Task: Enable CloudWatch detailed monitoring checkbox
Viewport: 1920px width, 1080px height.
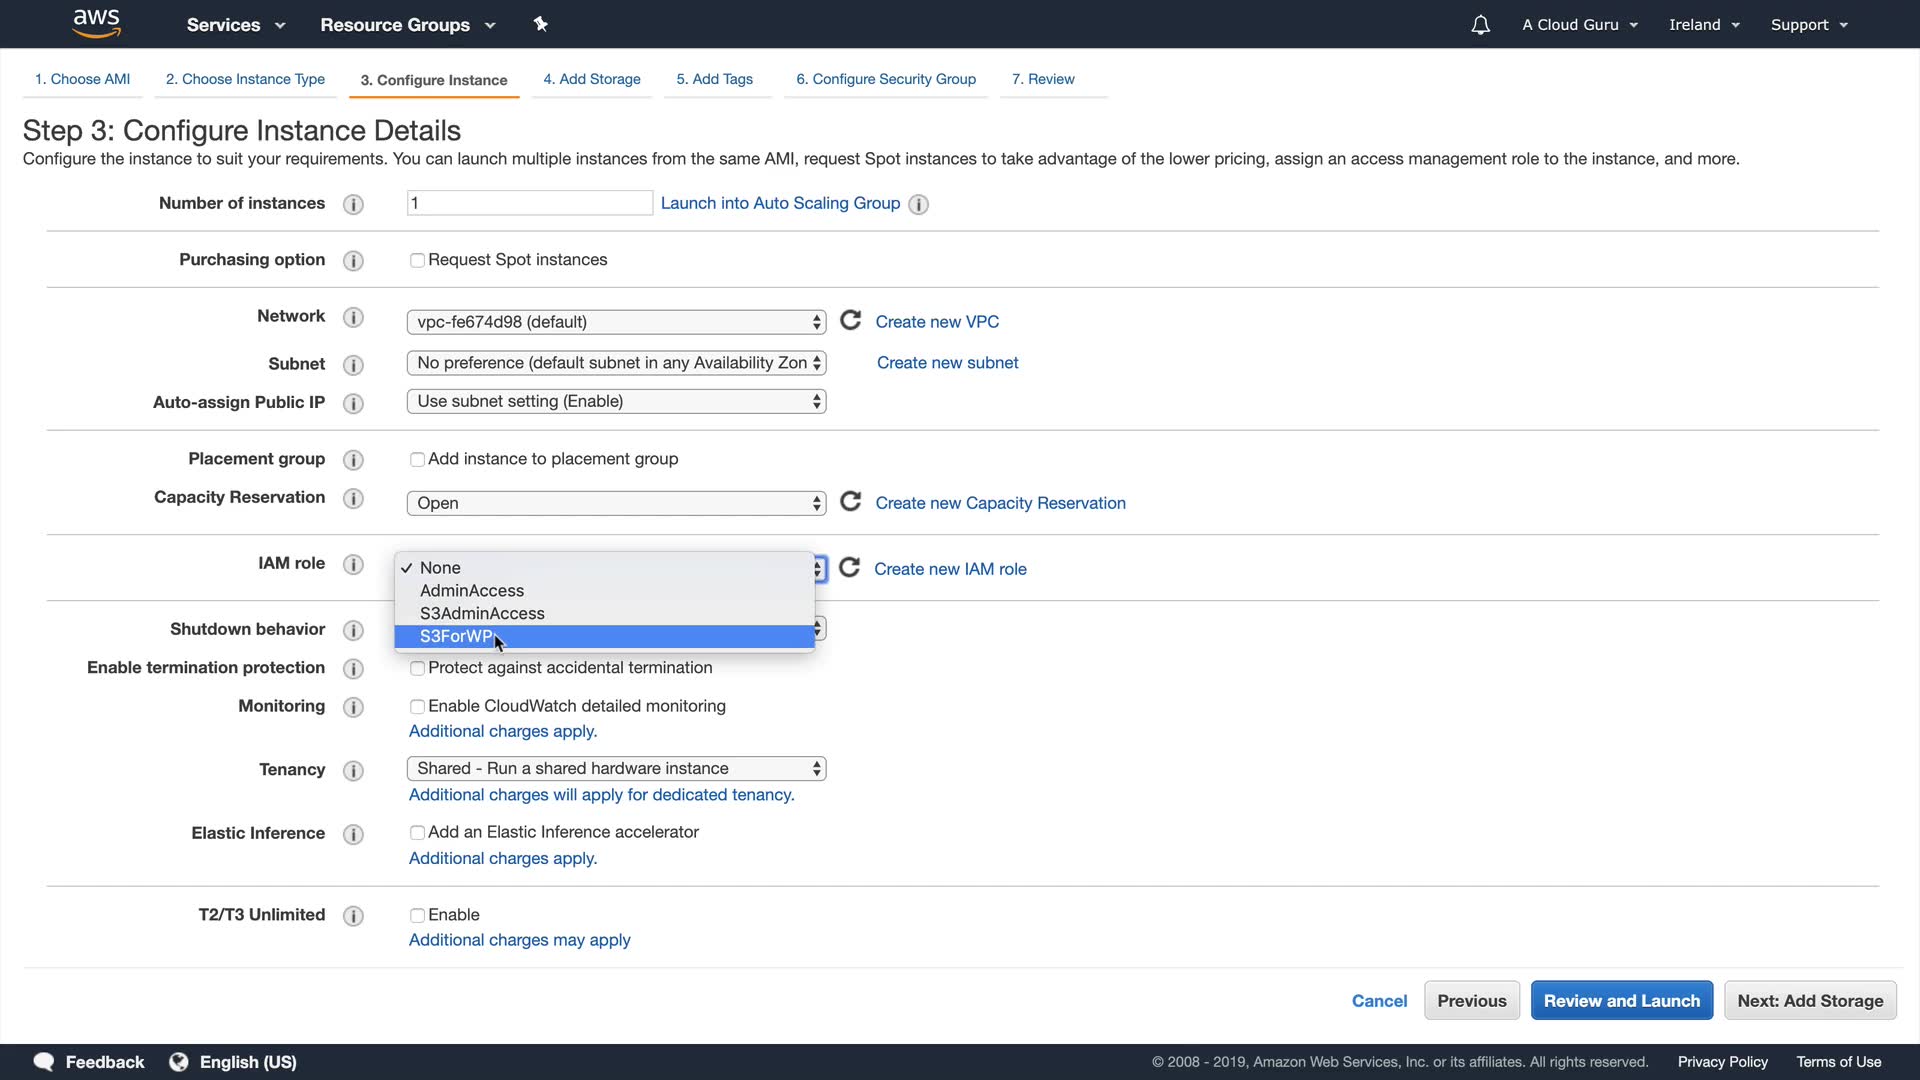Action: coord(417,707)
